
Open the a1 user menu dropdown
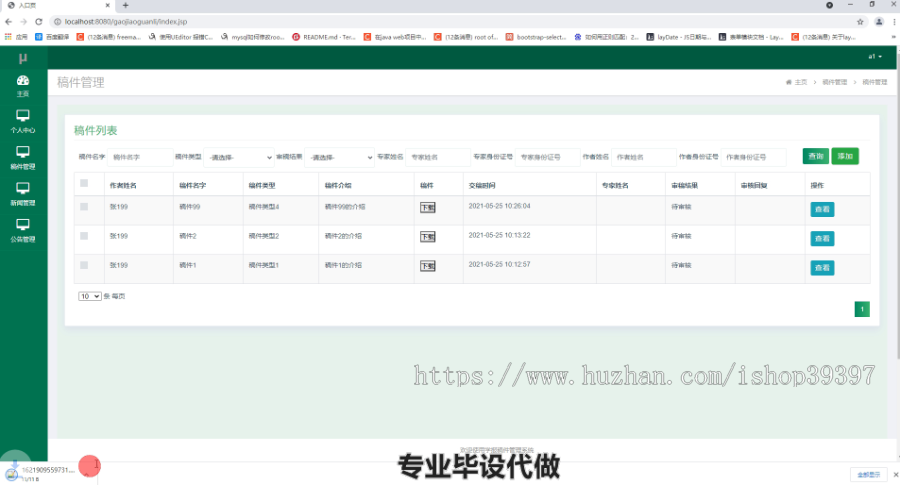click(x=875, y=57)
